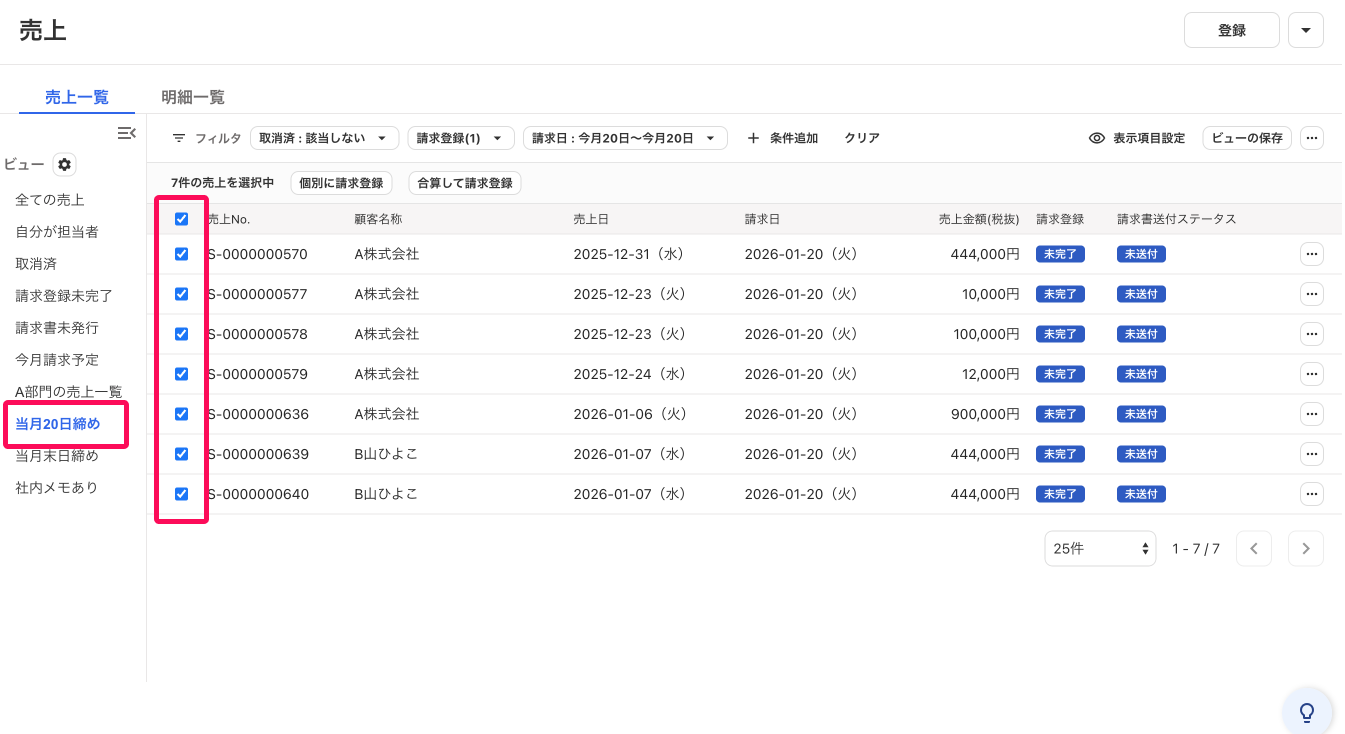Select the A部門の売上一覧 view
Viewport: 1345px width, 734px height.
69,392
